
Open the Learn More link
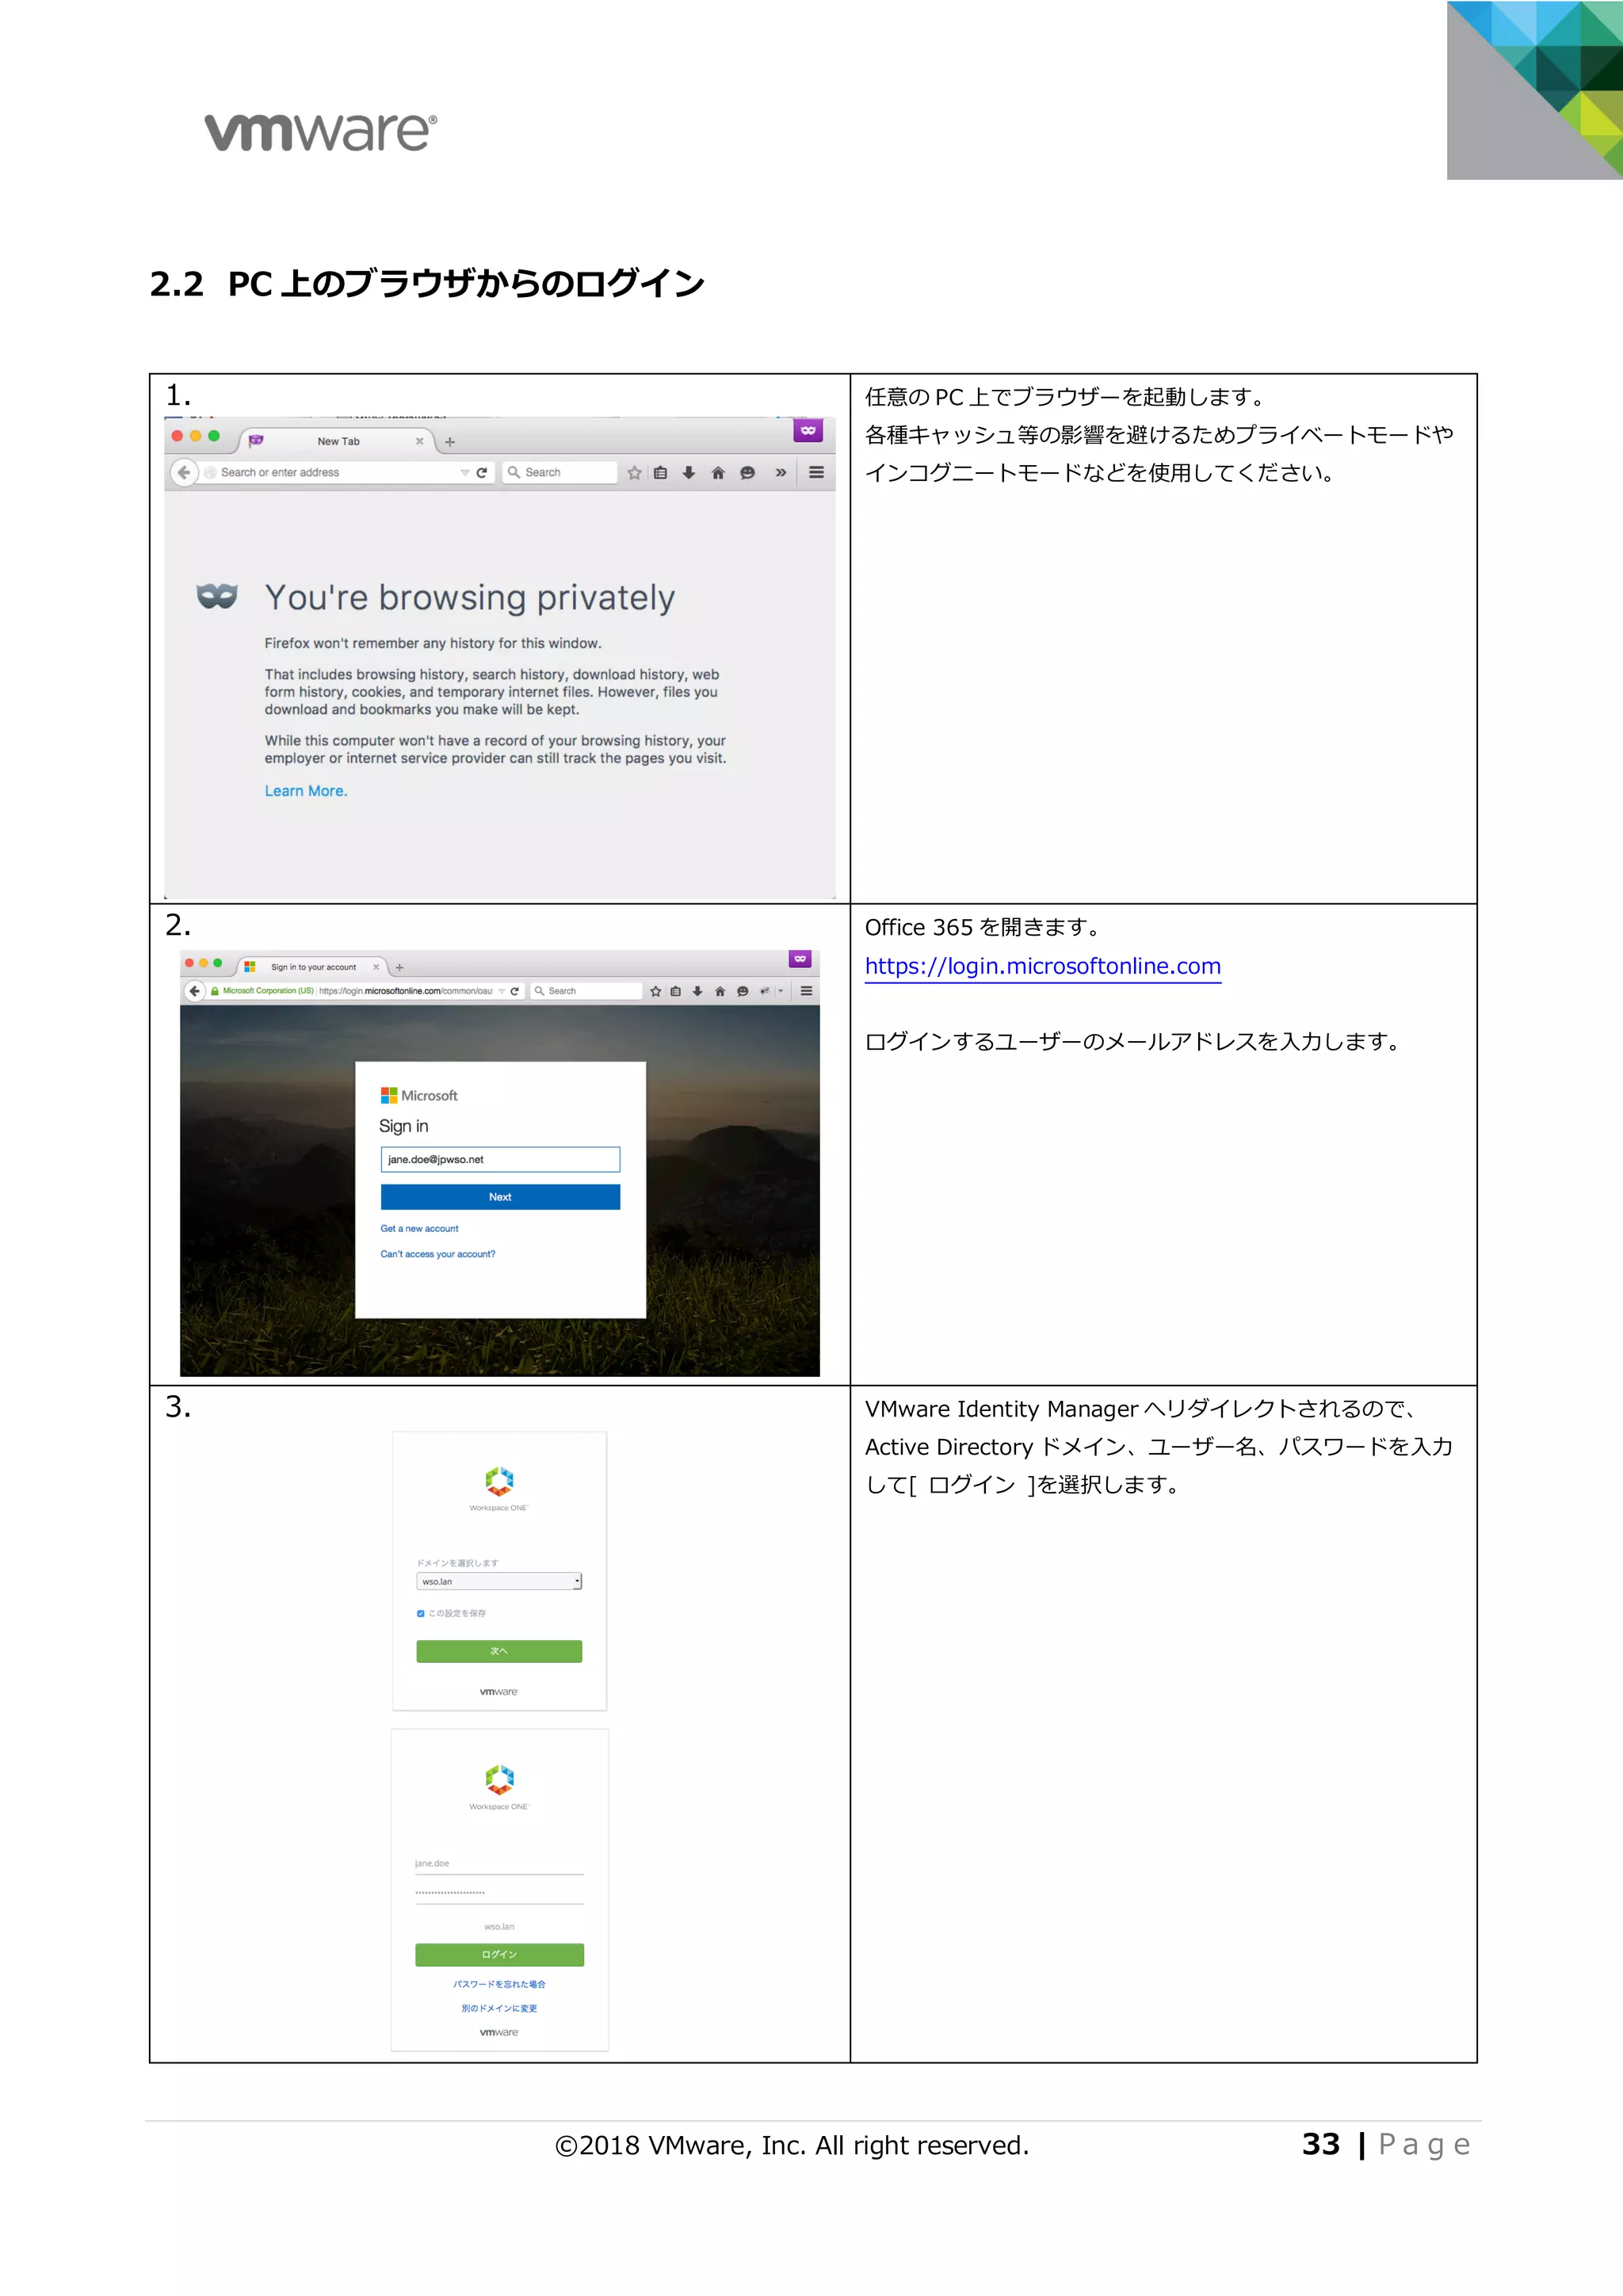[306, 791]
